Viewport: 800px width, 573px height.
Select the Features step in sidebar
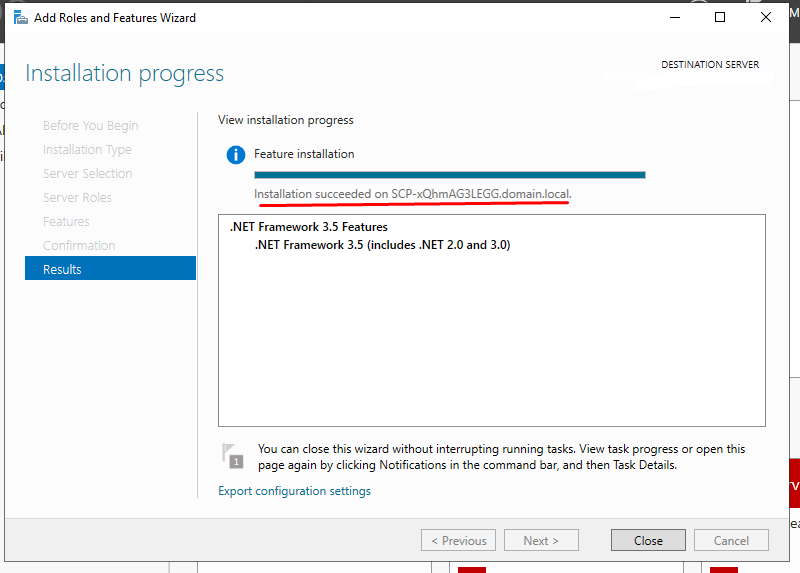tap(66, 221)
